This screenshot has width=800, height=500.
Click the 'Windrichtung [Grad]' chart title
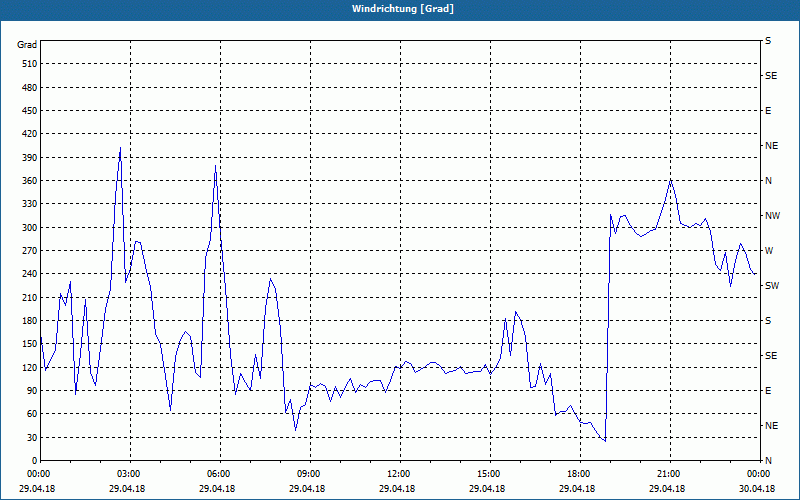pyautogui.click(x=403, y=9)
